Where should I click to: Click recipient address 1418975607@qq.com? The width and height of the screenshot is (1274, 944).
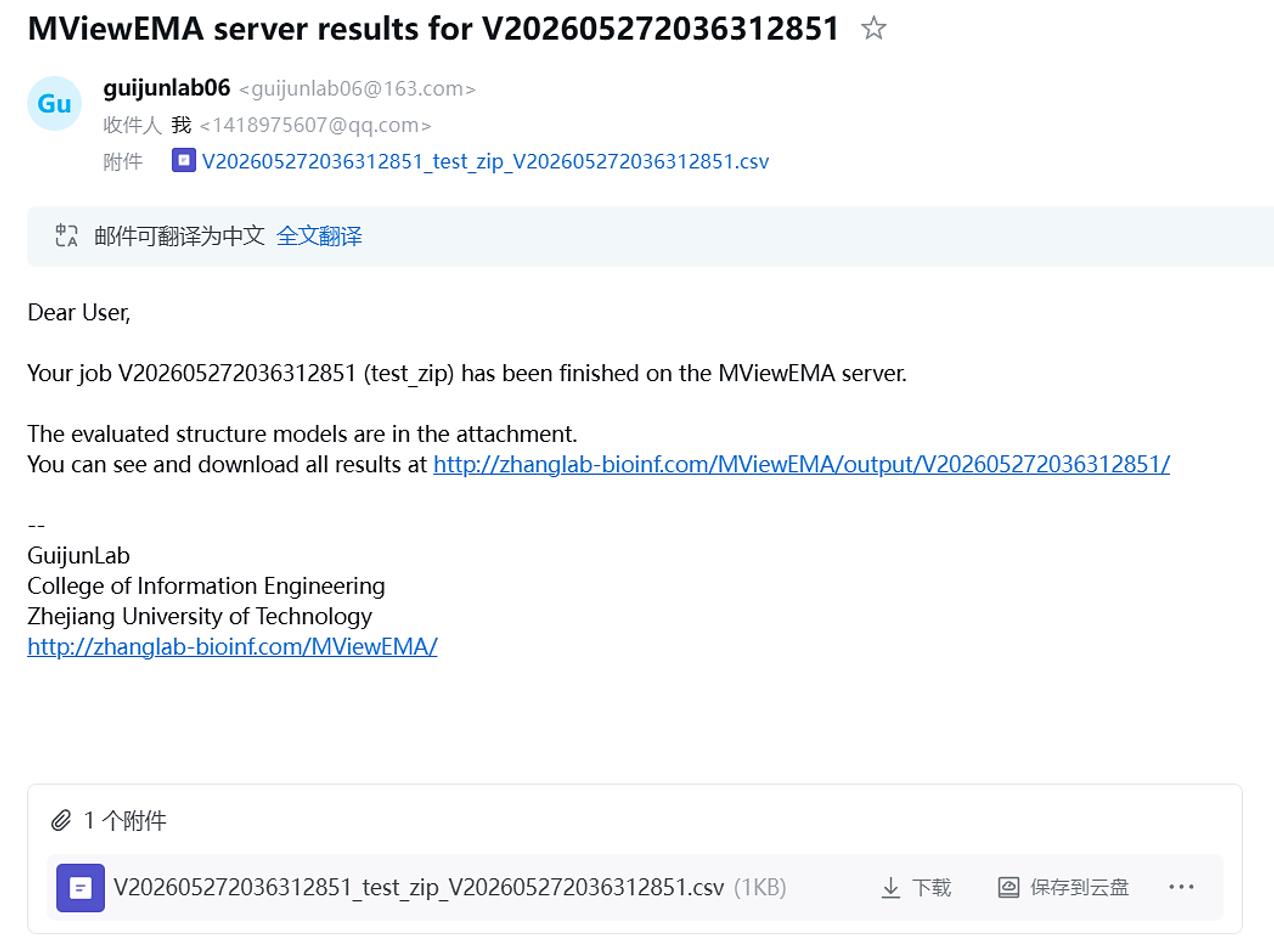(315, 125)
